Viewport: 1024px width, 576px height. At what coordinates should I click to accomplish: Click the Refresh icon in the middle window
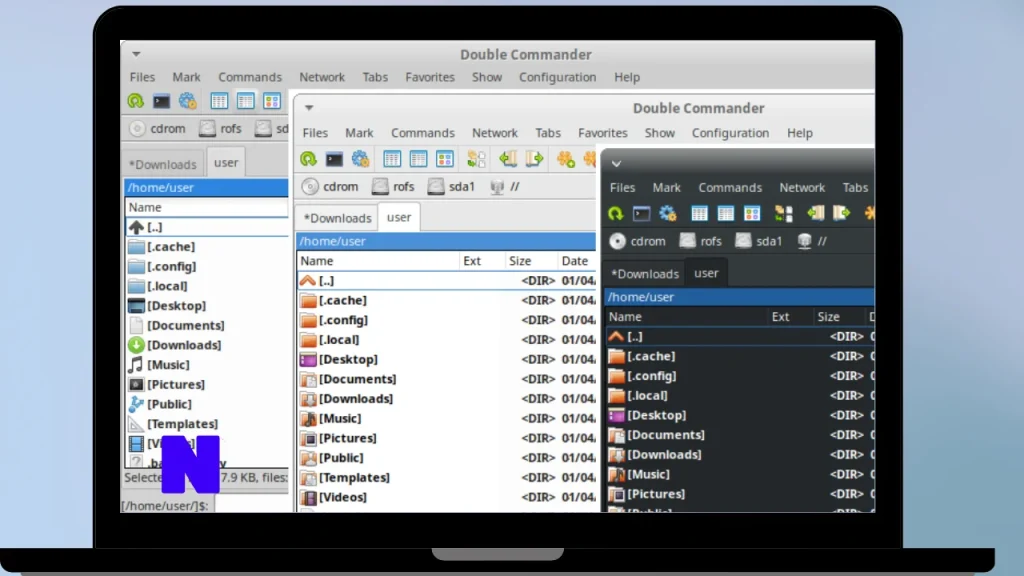click(308, 159)
